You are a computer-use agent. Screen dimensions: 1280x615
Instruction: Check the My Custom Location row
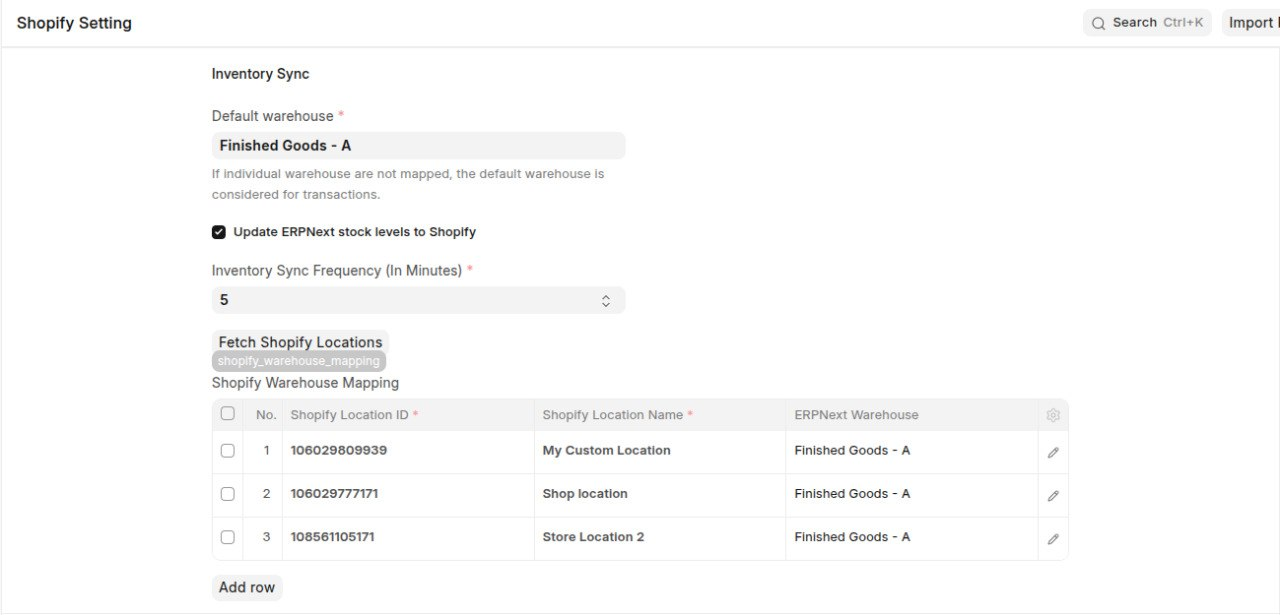pos(227,451)
